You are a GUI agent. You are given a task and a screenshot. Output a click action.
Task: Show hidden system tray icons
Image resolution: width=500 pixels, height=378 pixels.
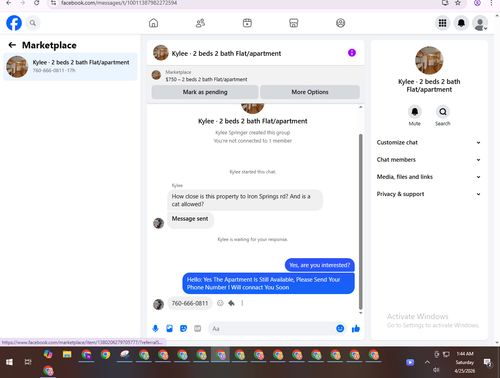click(427, 362)
